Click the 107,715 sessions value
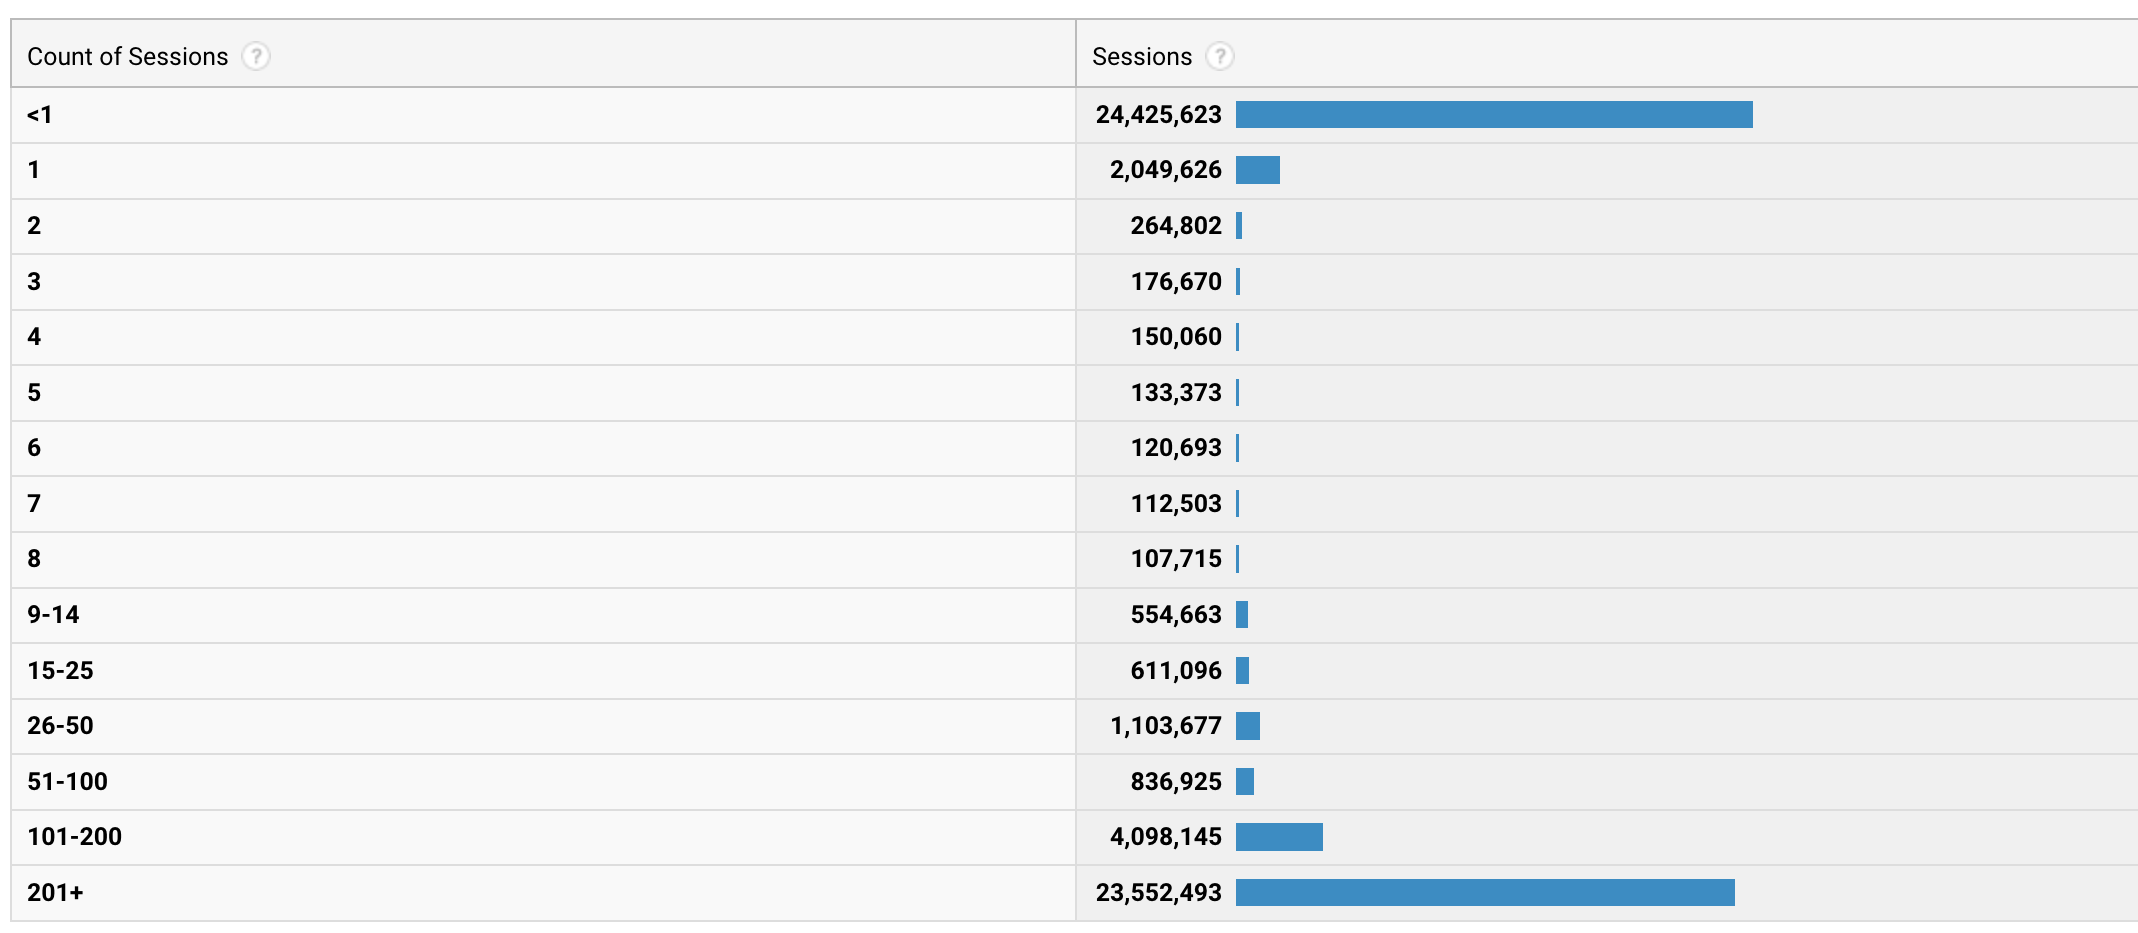2138x933 pixels. (x=1175, y=559)
